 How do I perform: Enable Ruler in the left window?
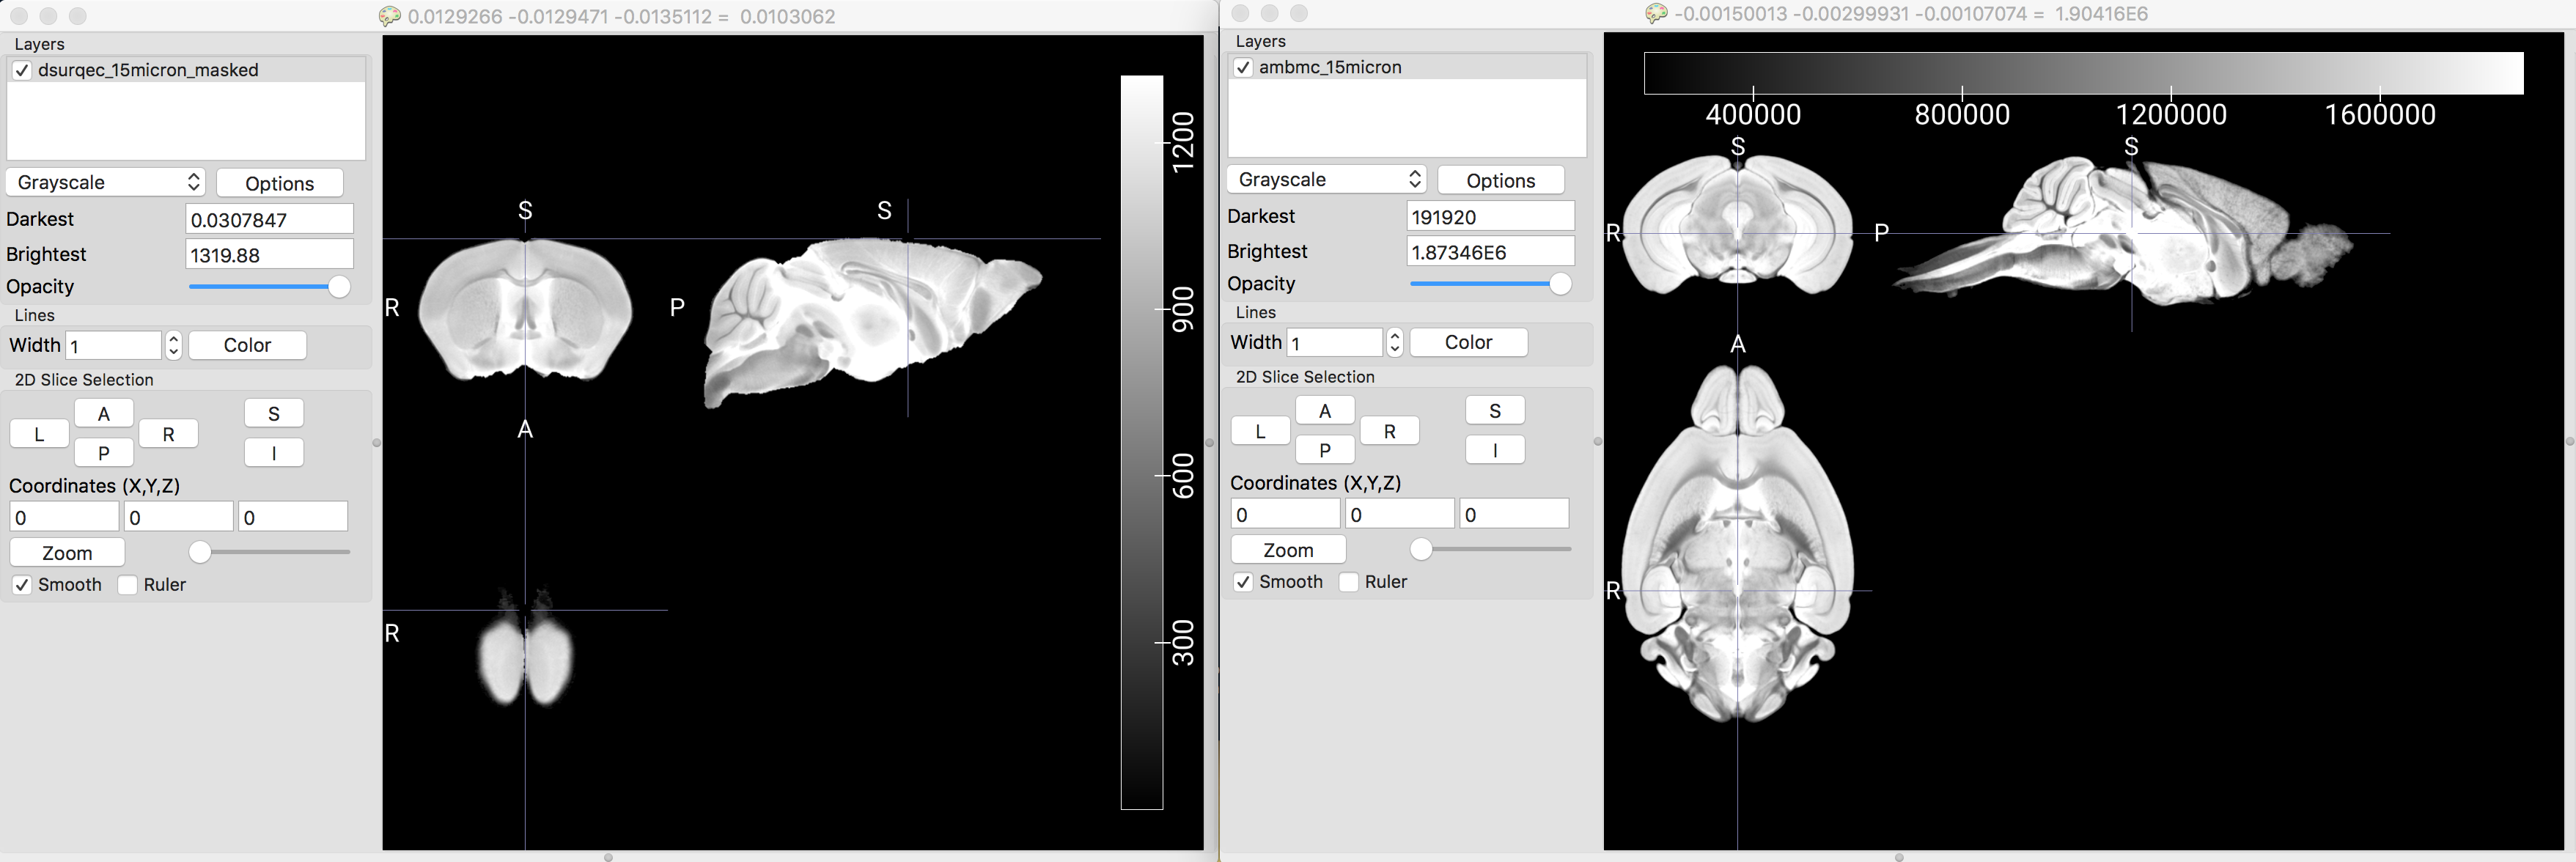pos(128,585)
